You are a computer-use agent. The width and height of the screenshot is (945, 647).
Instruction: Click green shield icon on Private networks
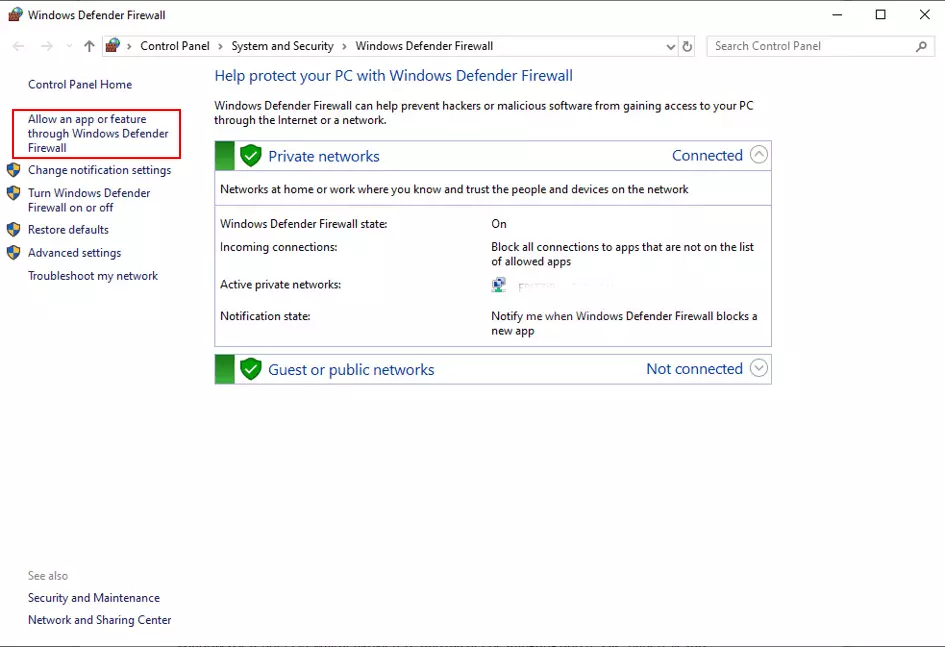coord(251,156)
